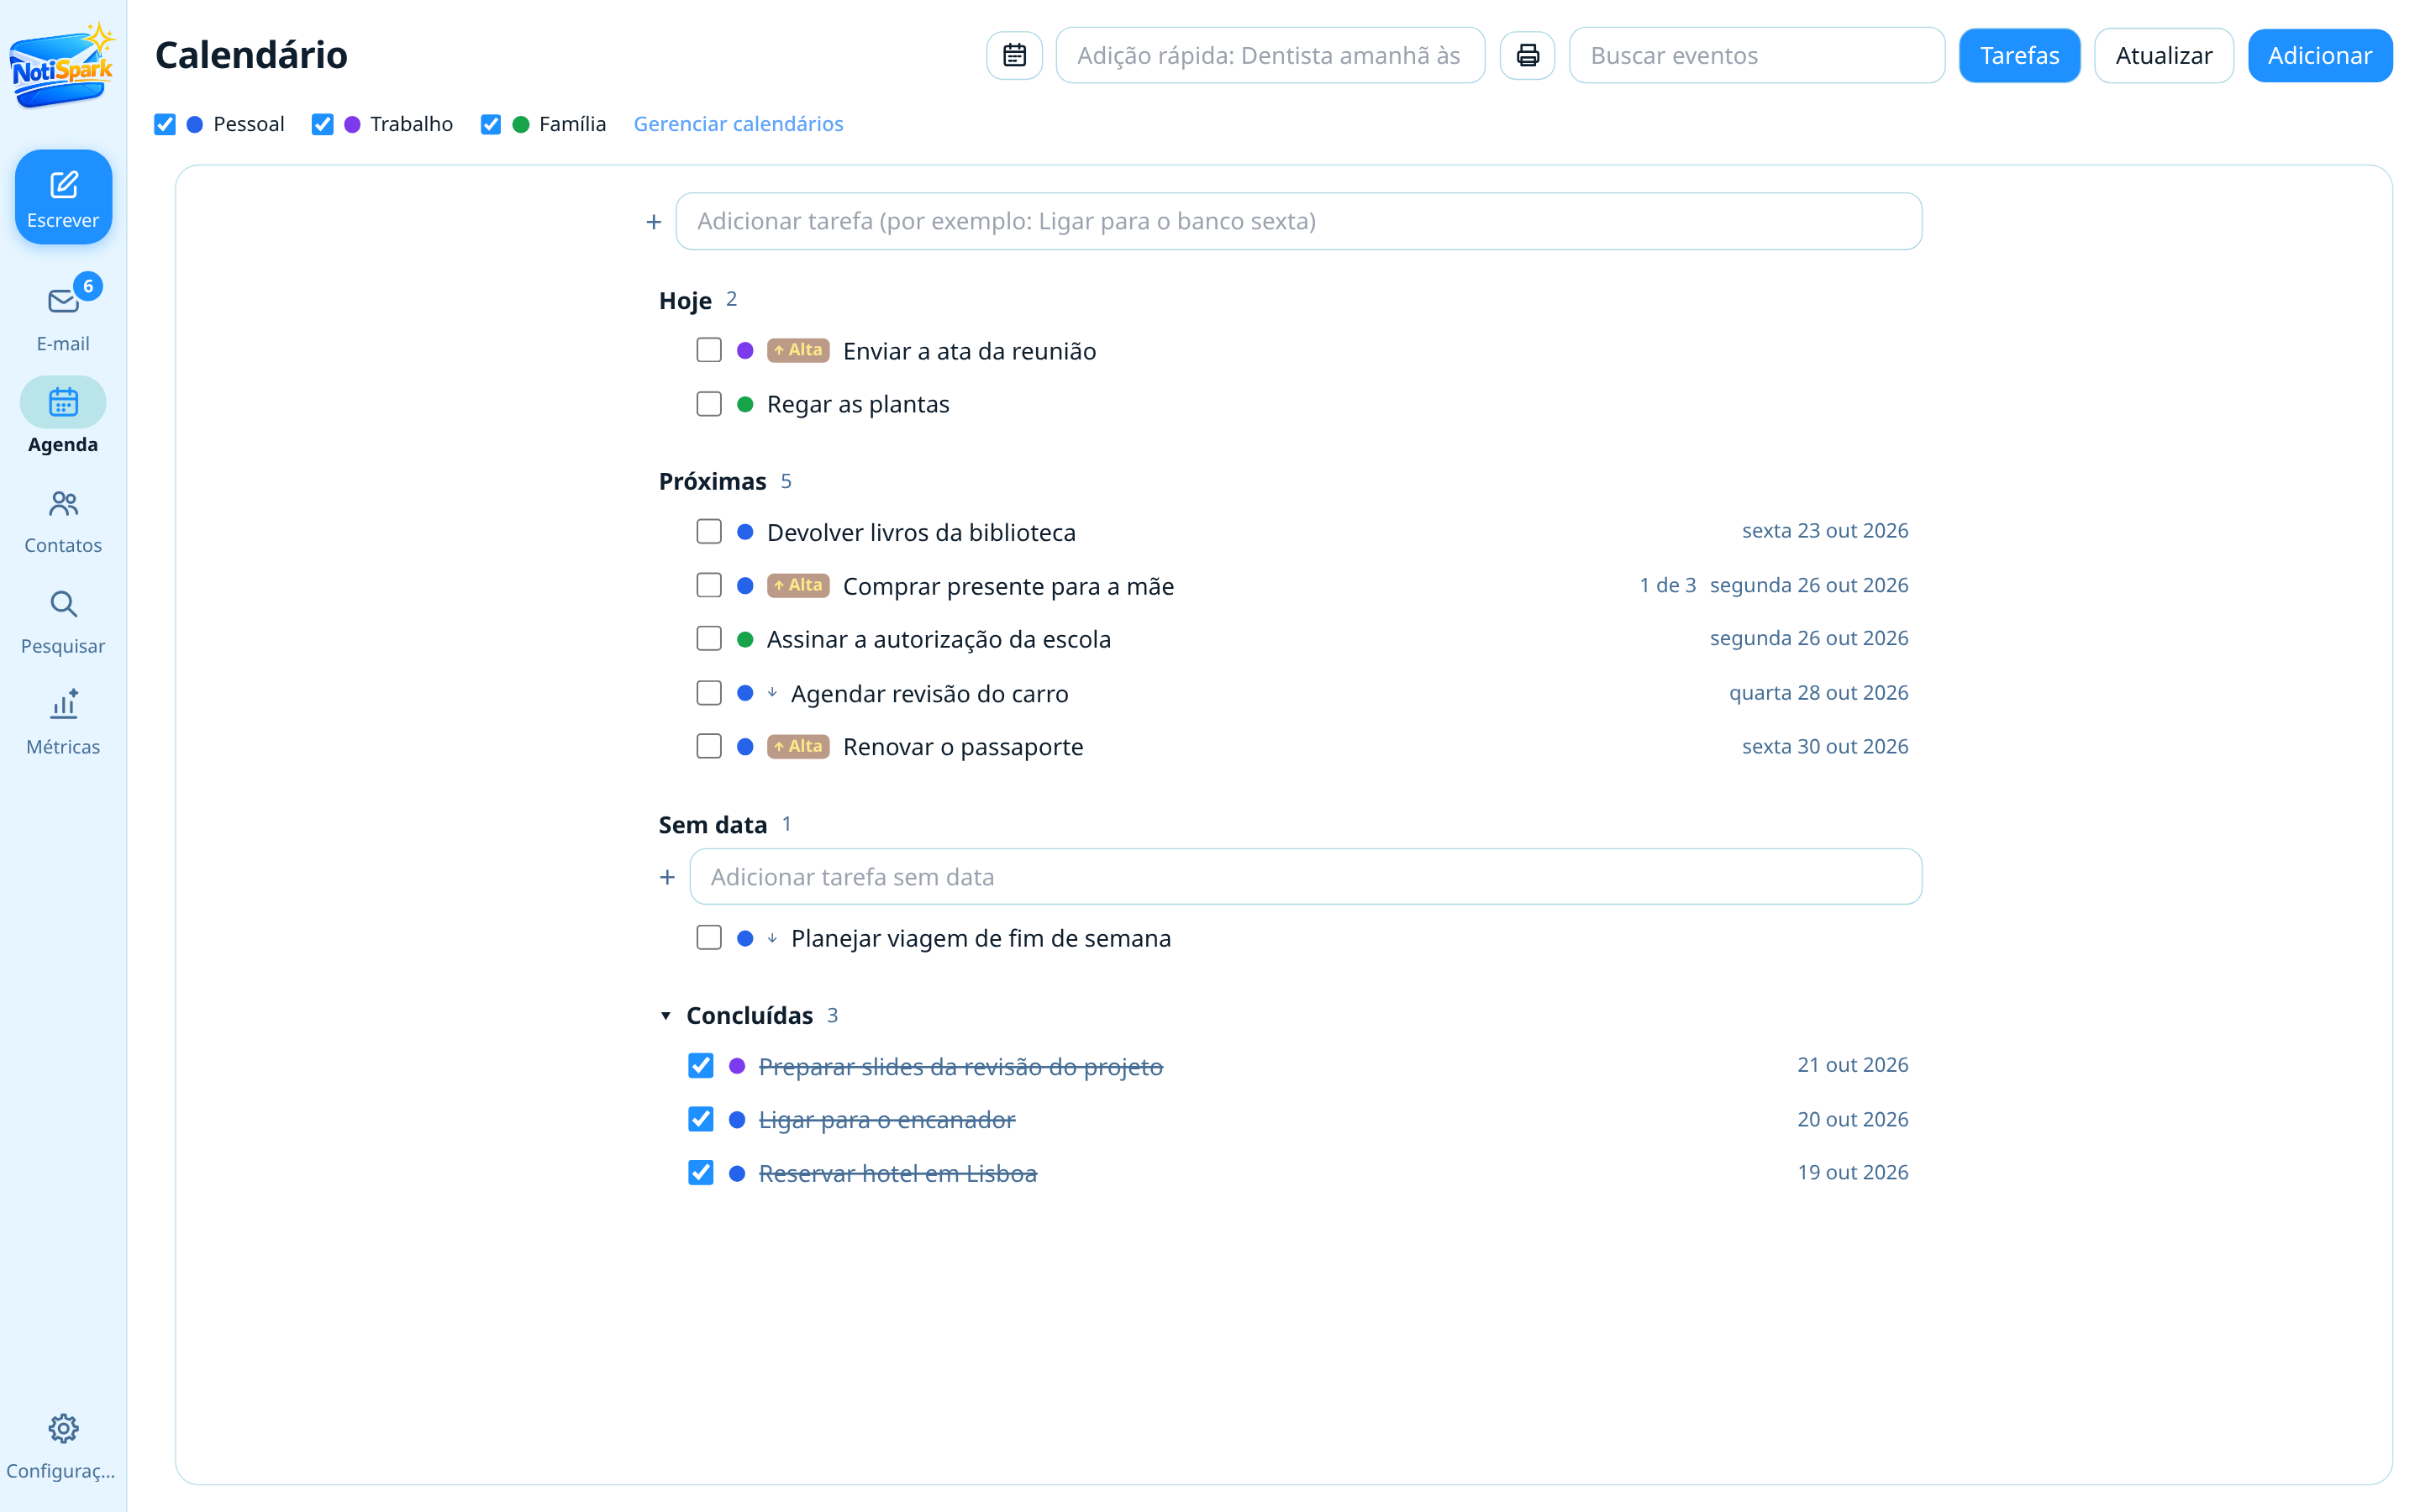This screenshot has width=2420, height=1512.
Task: Select the Agenda calendar icon
Action: pyautogui.click(x=63, y=402)
